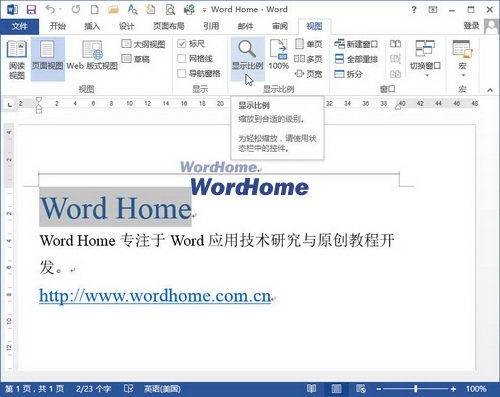Click the ruler tab selector L icon
500x397 pixels.
[x=10, y=105]
